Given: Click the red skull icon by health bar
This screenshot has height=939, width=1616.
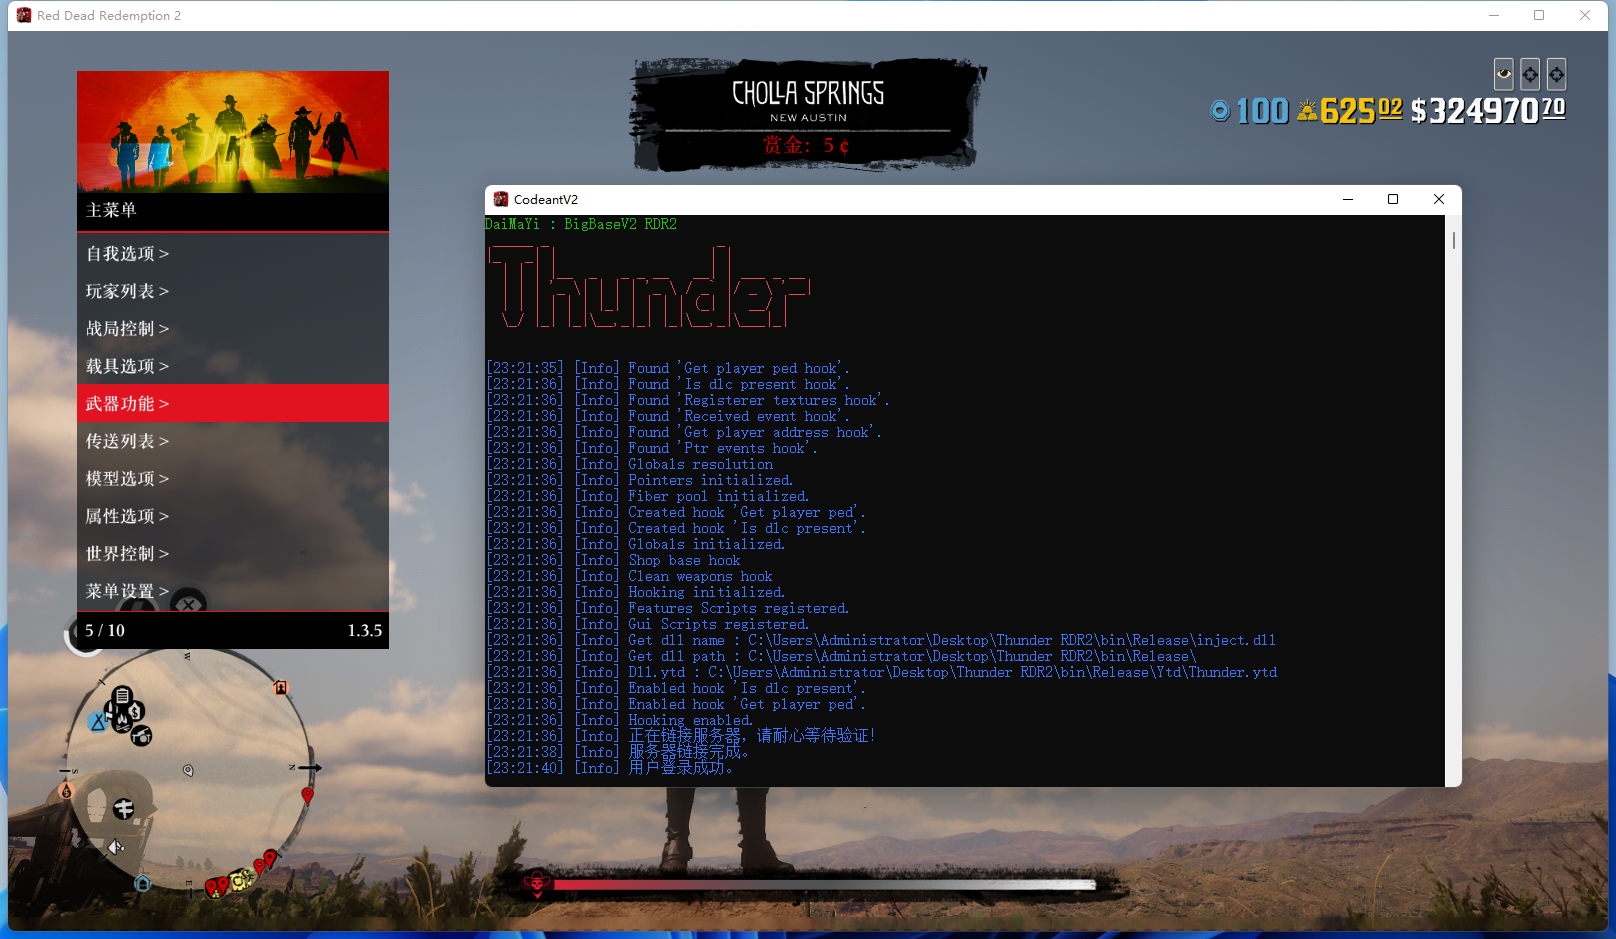Looking at the screenshot, I should 537,883.
